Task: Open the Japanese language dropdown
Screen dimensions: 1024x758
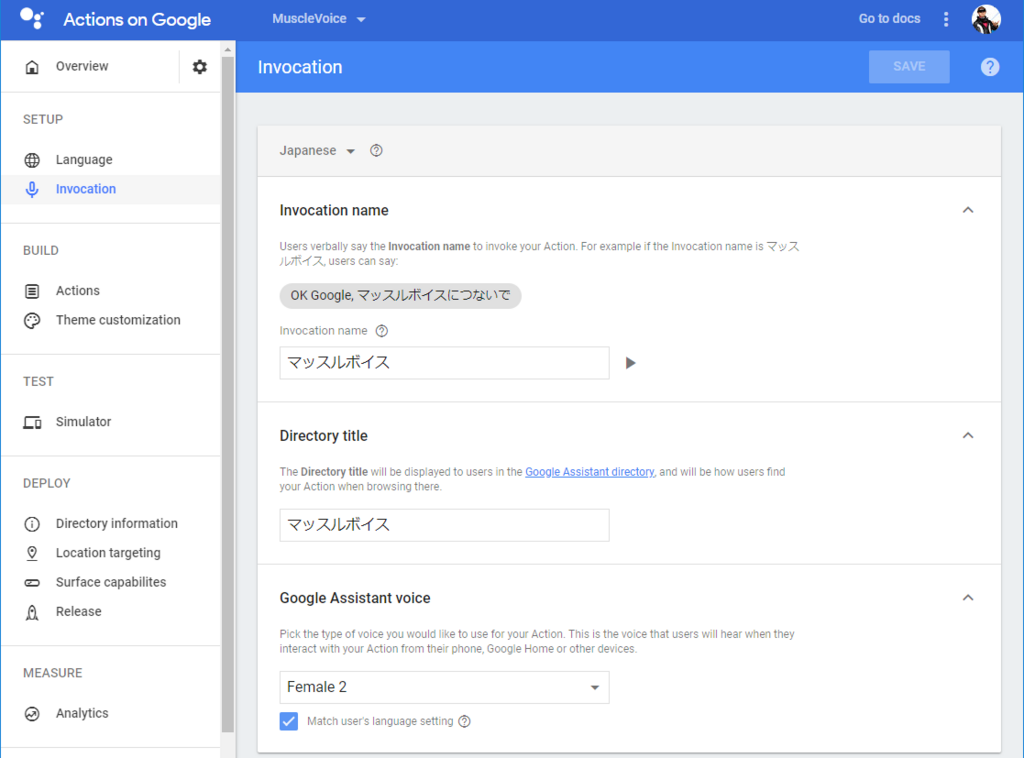Action: [317, 151]
